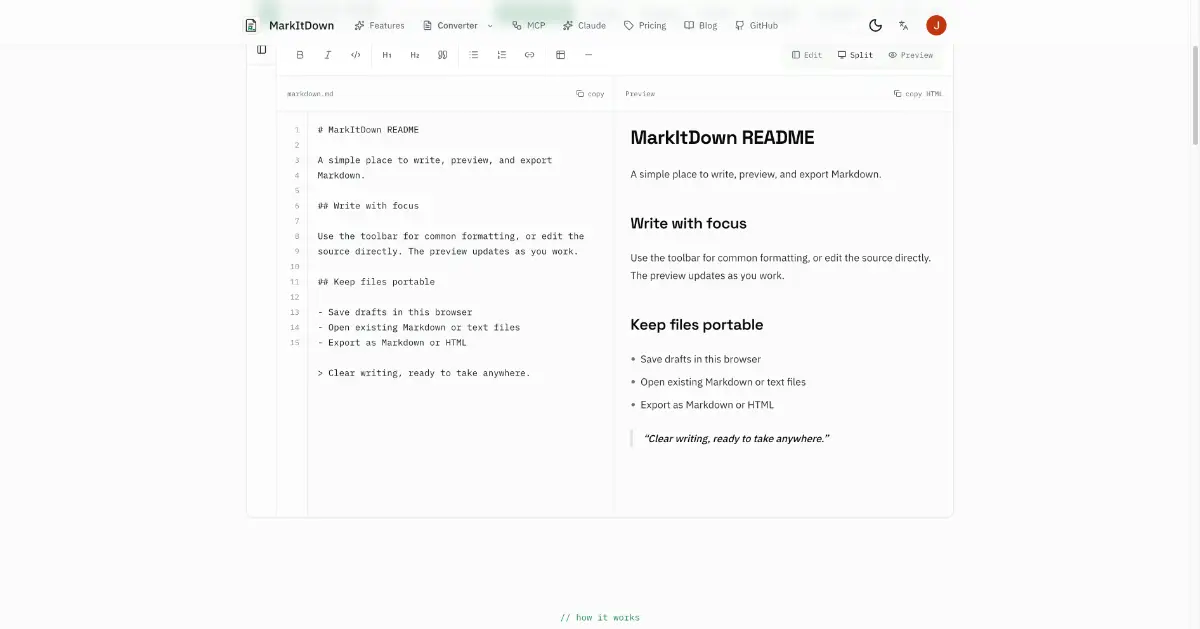
Task: Switch editor to Preview view
Action: (910, 55)
